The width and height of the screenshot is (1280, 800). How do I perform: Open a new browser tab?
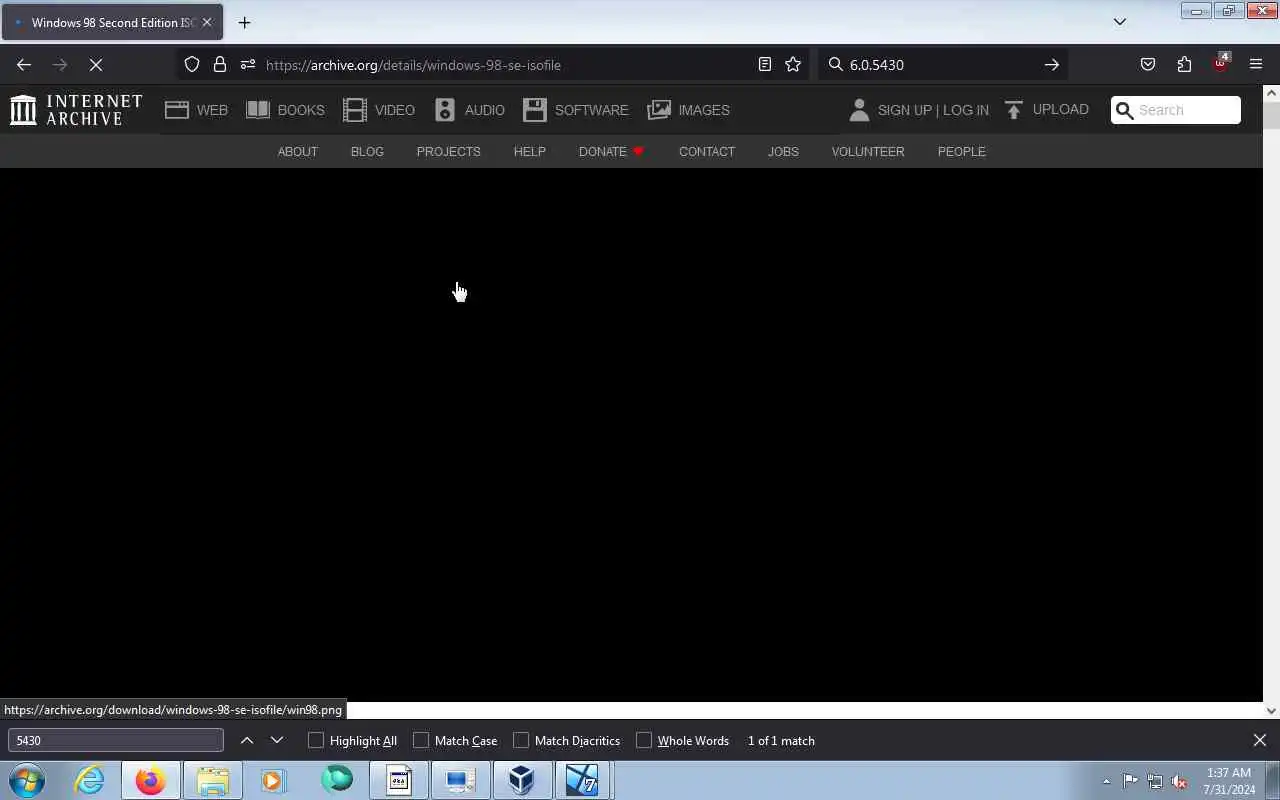[x=244, y=22]
